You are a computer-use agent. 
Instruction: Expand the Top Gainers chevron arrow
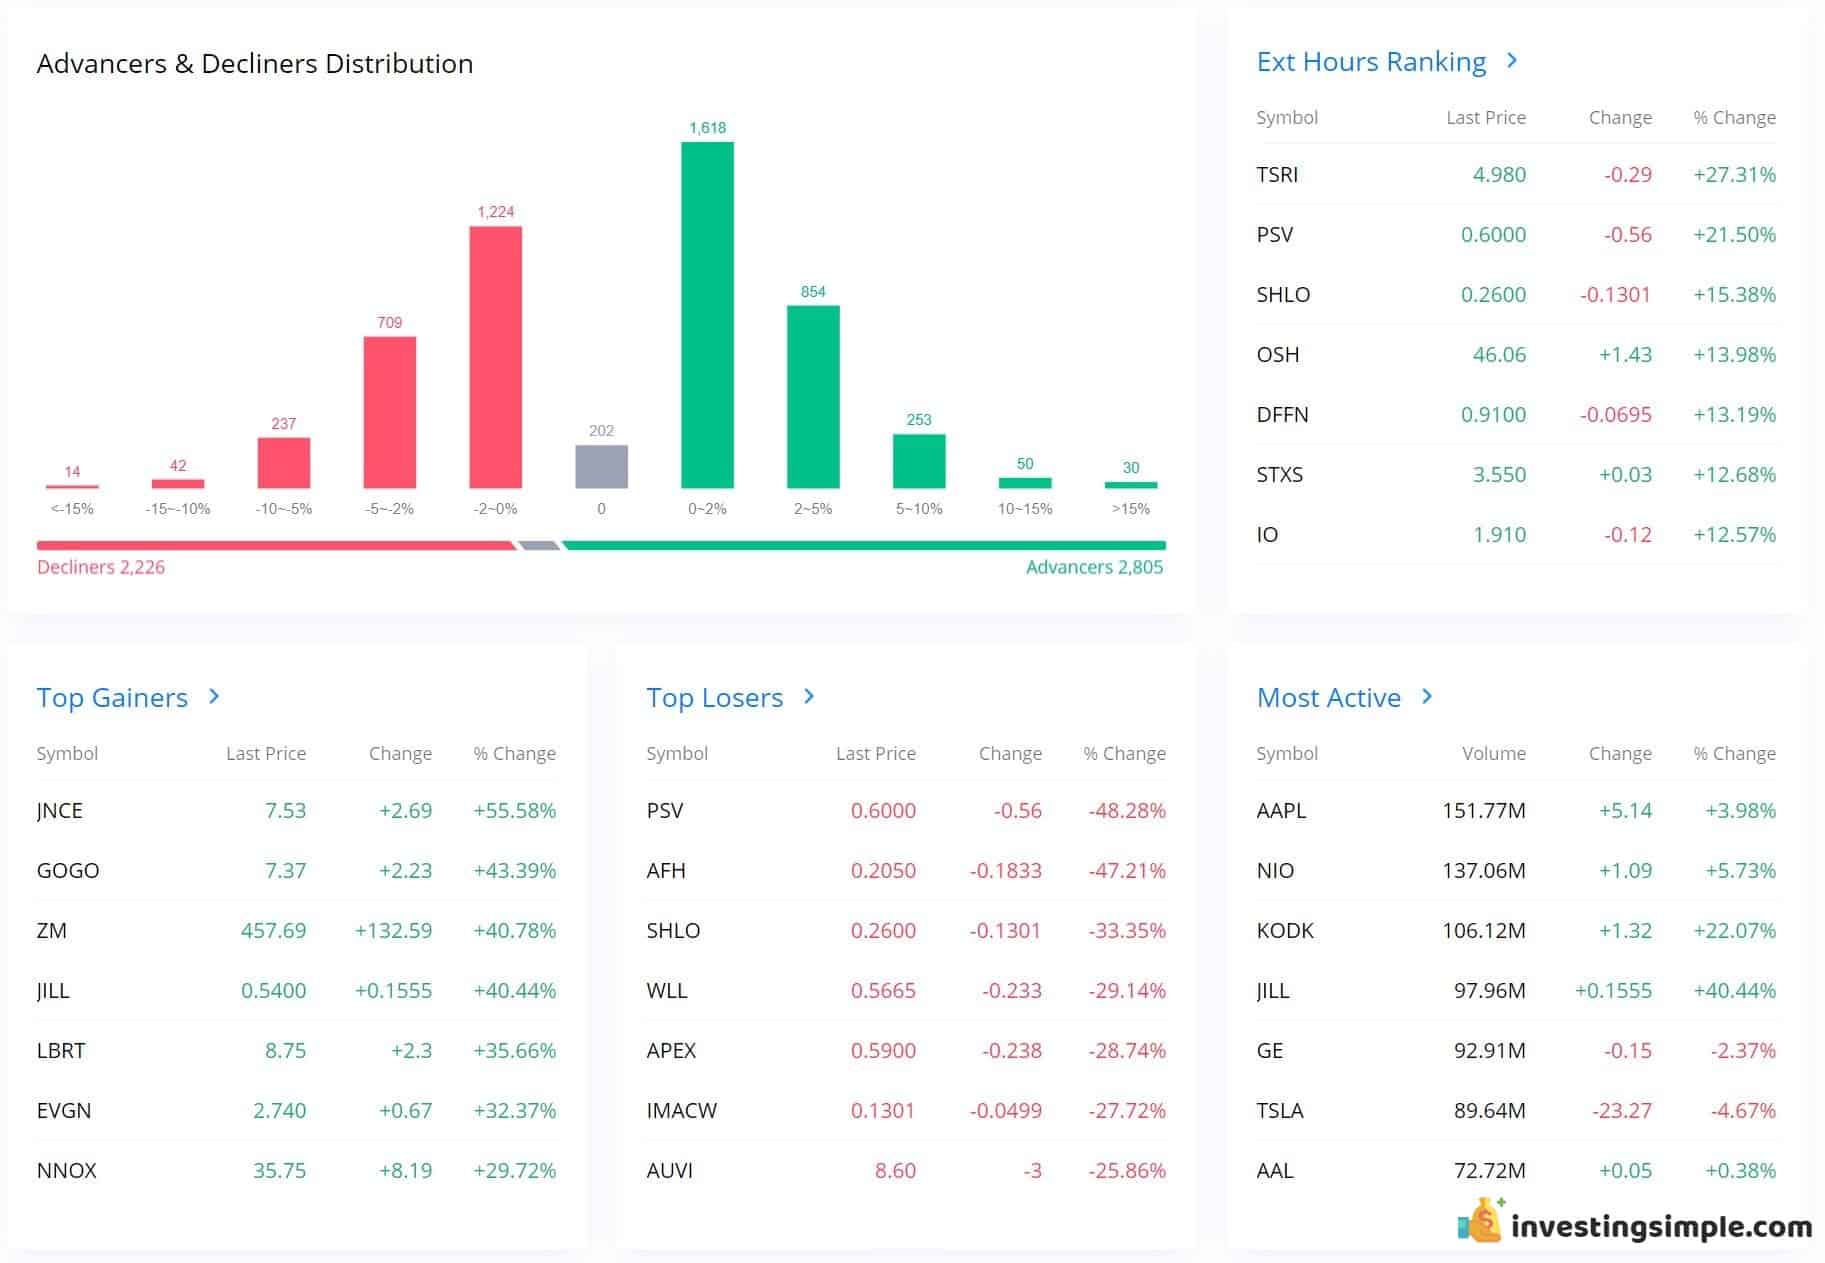pyautogui.click(x=214, y=696)
